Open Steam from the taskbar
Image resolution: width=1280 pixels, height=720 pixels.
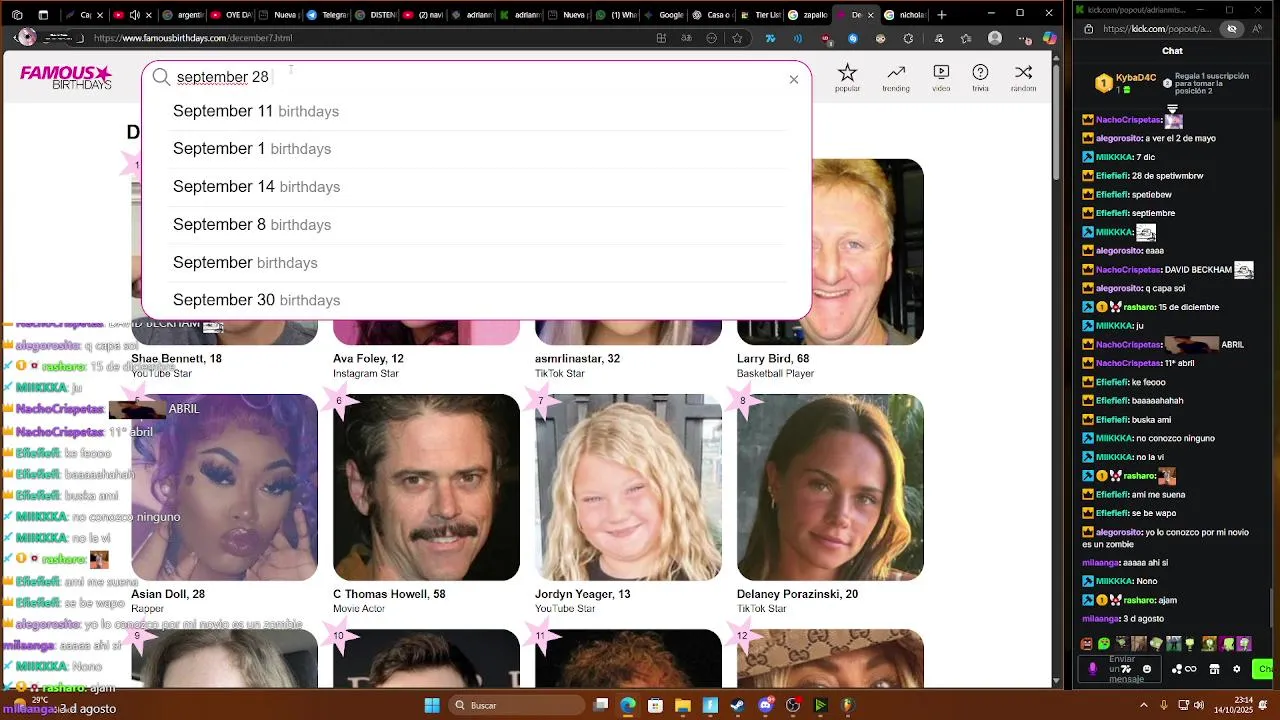(x=738, y=705)
